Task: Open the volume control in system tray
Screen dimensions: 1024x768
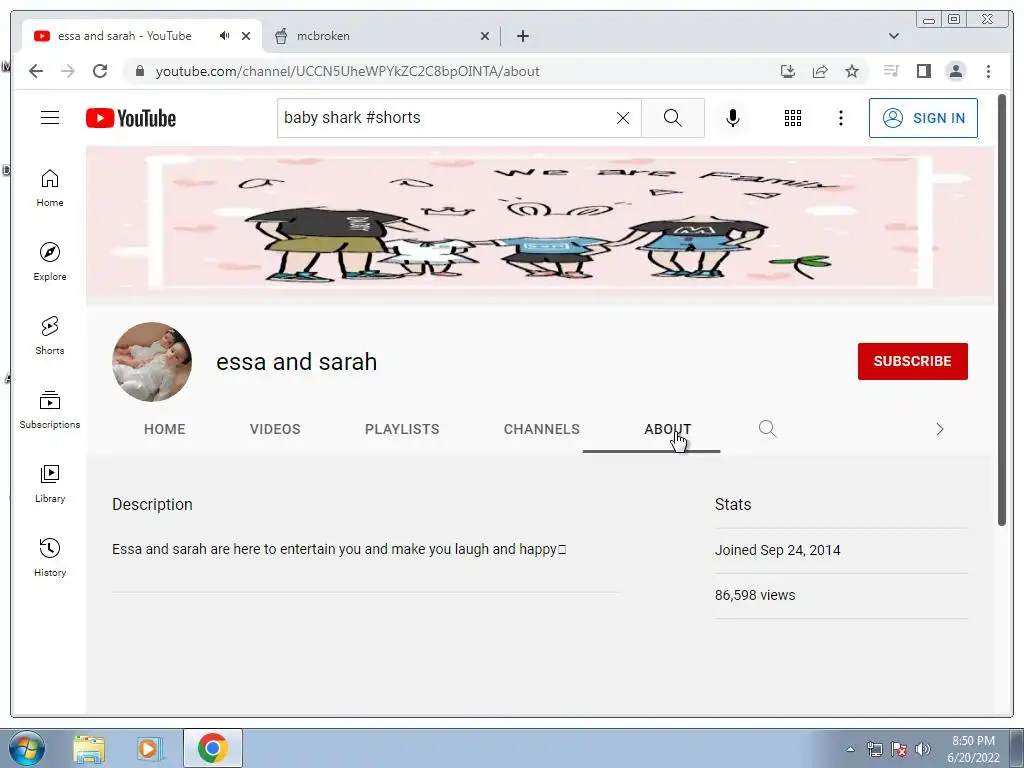Action: point(923,749)
